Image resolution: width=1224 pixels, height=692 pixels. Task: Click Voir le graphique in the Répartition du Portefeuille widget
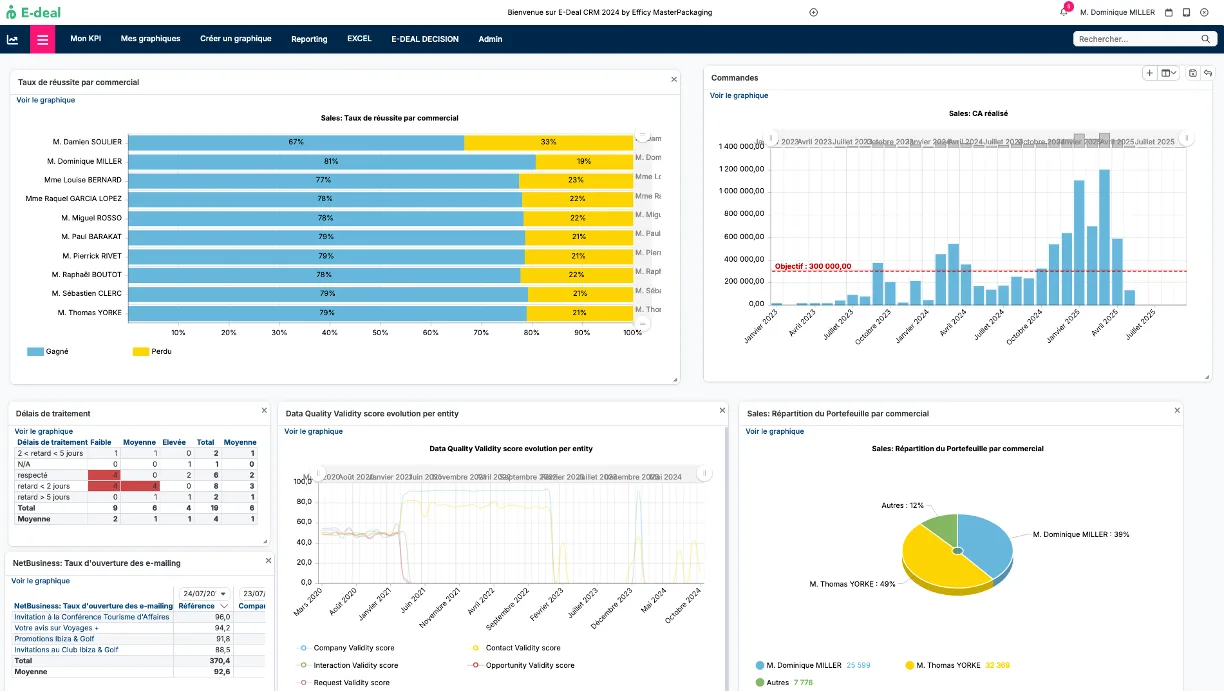coord(775,432)
